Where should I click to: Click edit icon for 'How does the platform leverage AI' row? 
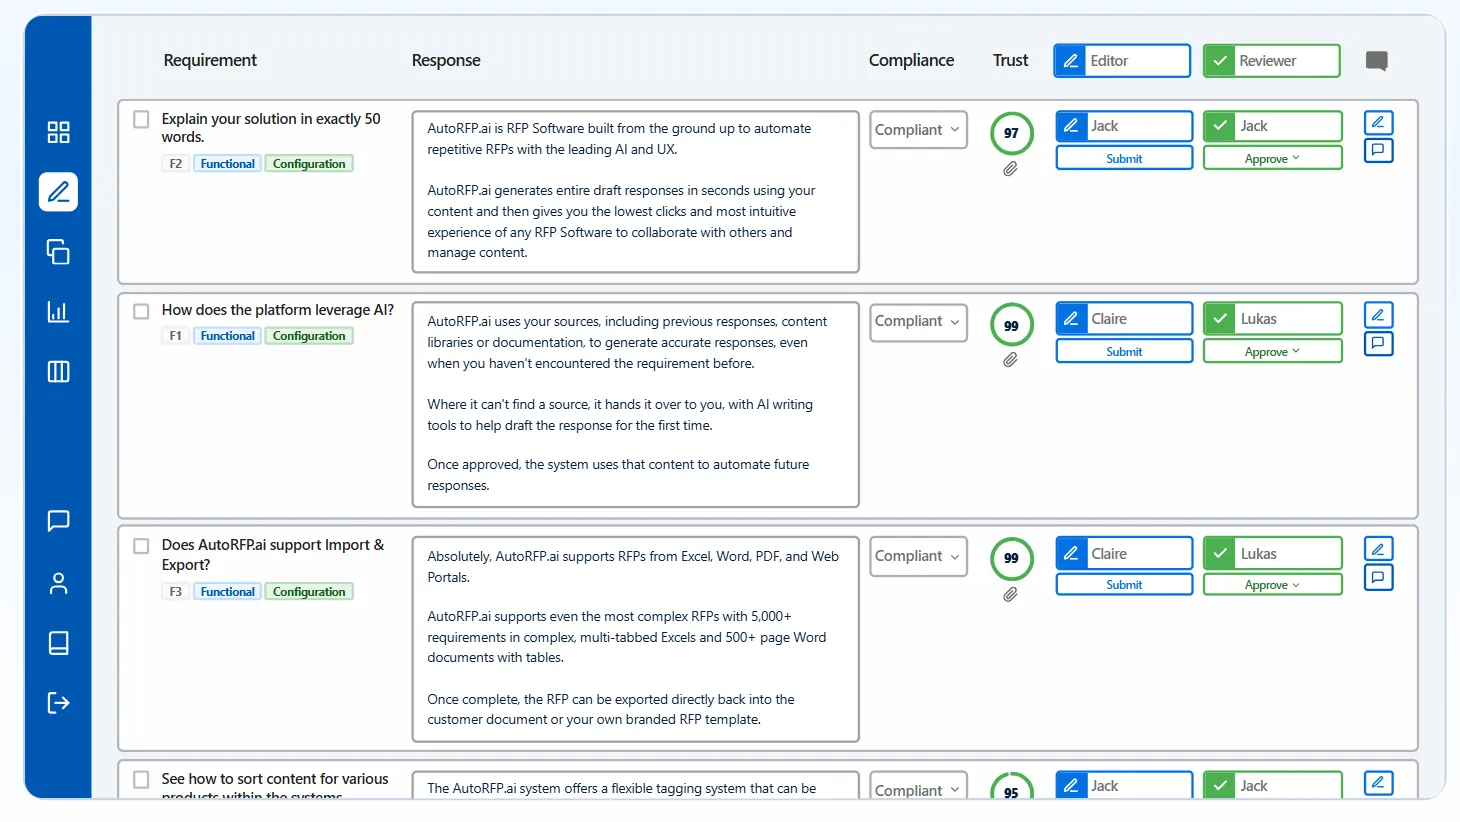tap(1378, 315)
